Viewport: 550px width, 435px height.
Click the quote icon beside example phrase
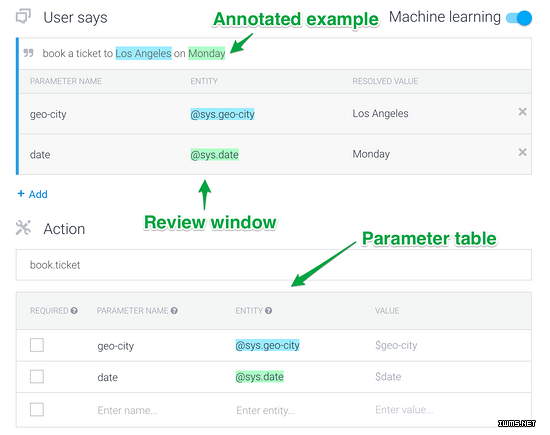(28, 53)
